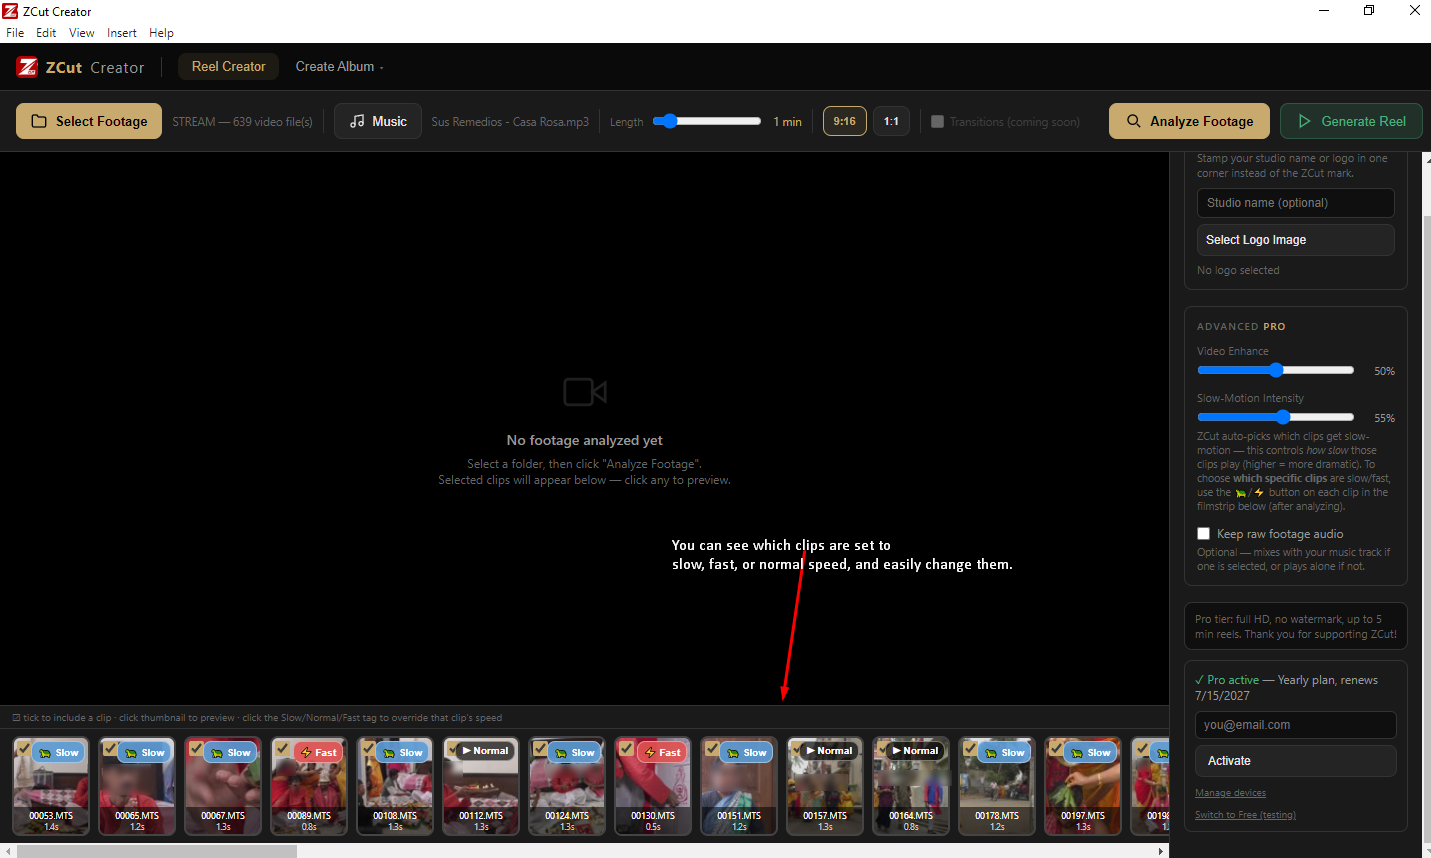Click the Fast tag on clip 00130.MTS
Image resolution: width=1431 pixels, height=858 pixels.
(x=661, y=753)
